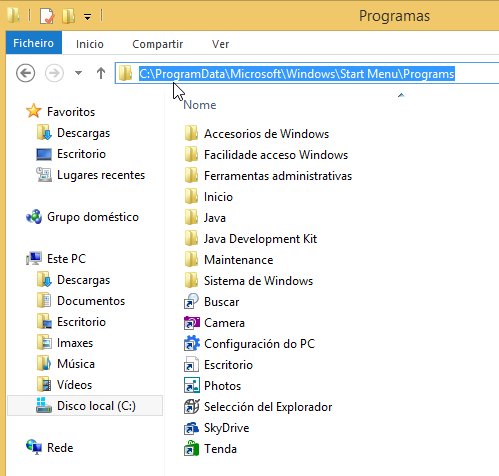Click the Properties icon in quick access toolbar
Viewport: 499px width, 476px height.
(x=47, y=16)
